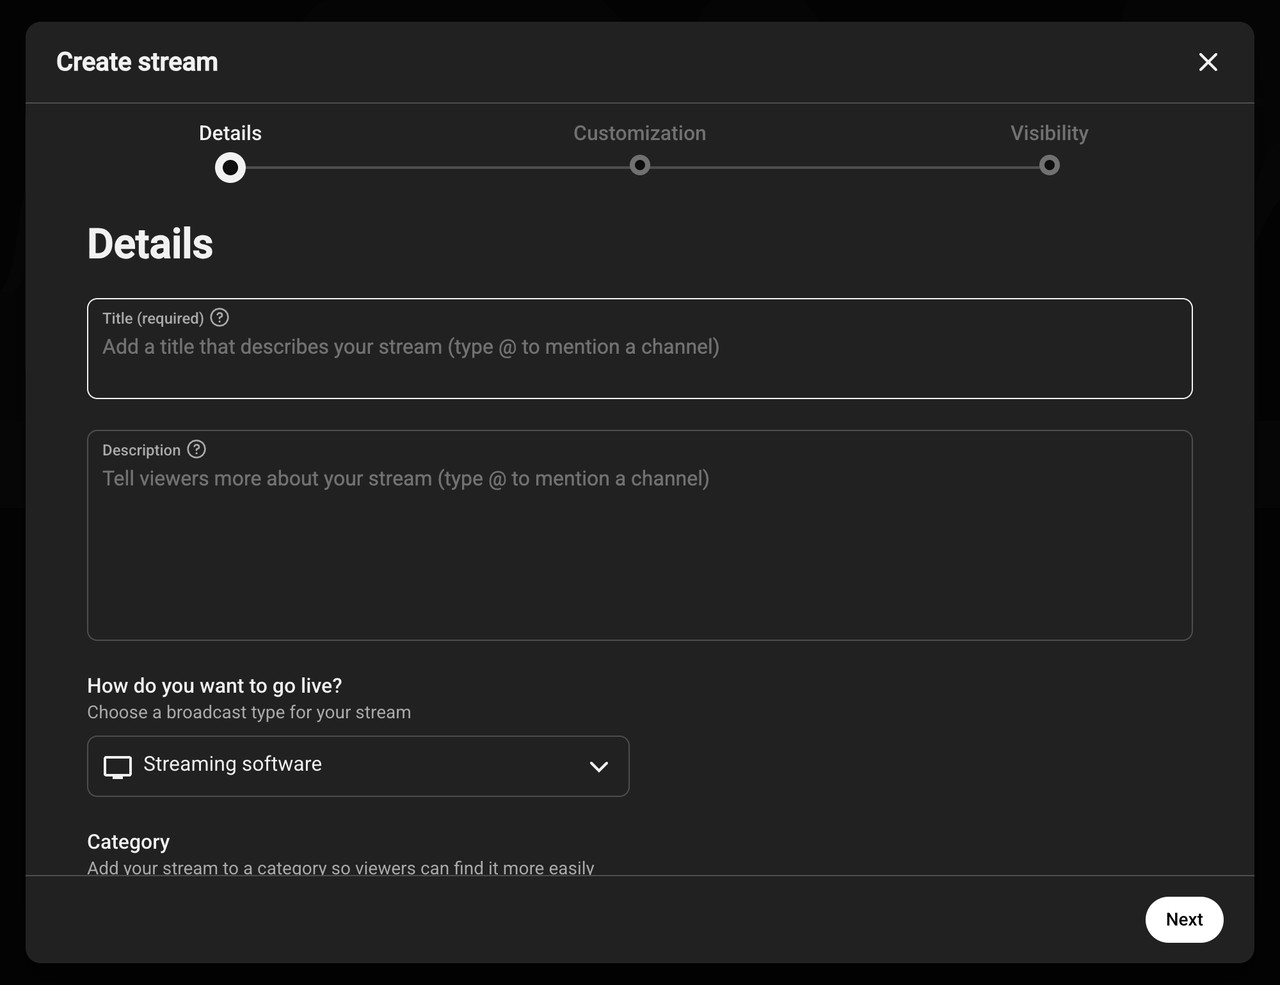Expand the Streaming software dropdown chevron

pyautogui.click(x=599, y=767)
